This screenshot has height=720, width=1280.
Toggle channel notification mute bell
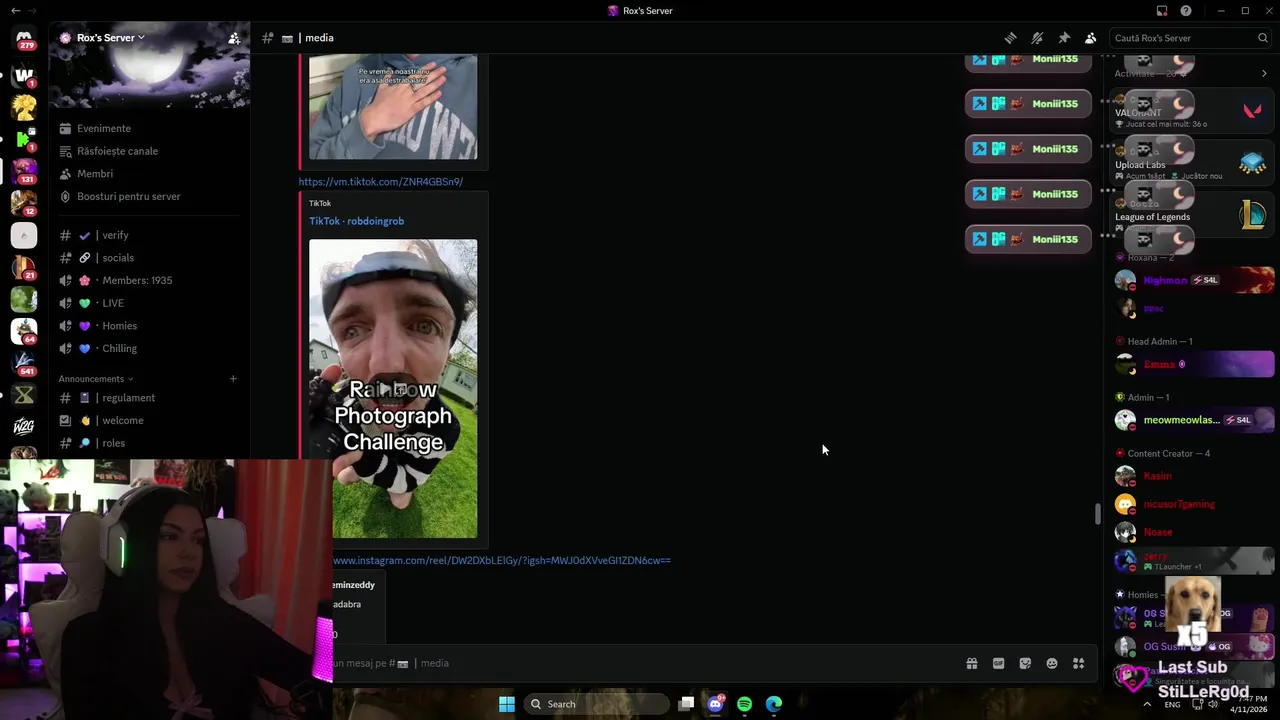click(x=1037, y=38)
